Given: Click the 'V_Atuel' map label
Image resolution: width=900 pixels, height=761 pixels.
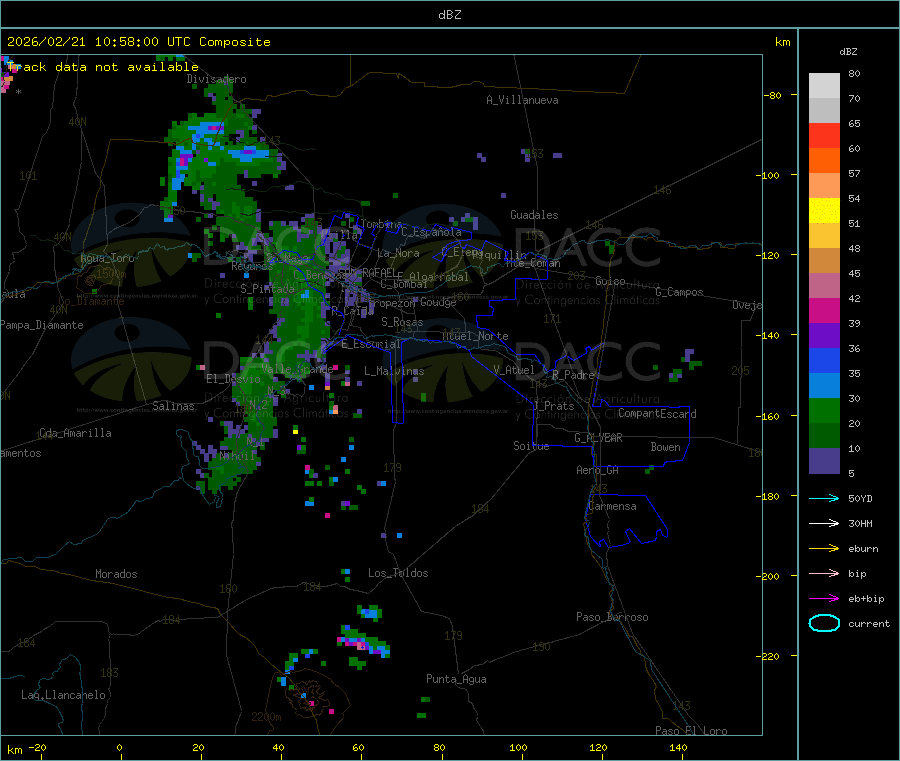Looking at the screenshot, I should (x=514, y=370).
